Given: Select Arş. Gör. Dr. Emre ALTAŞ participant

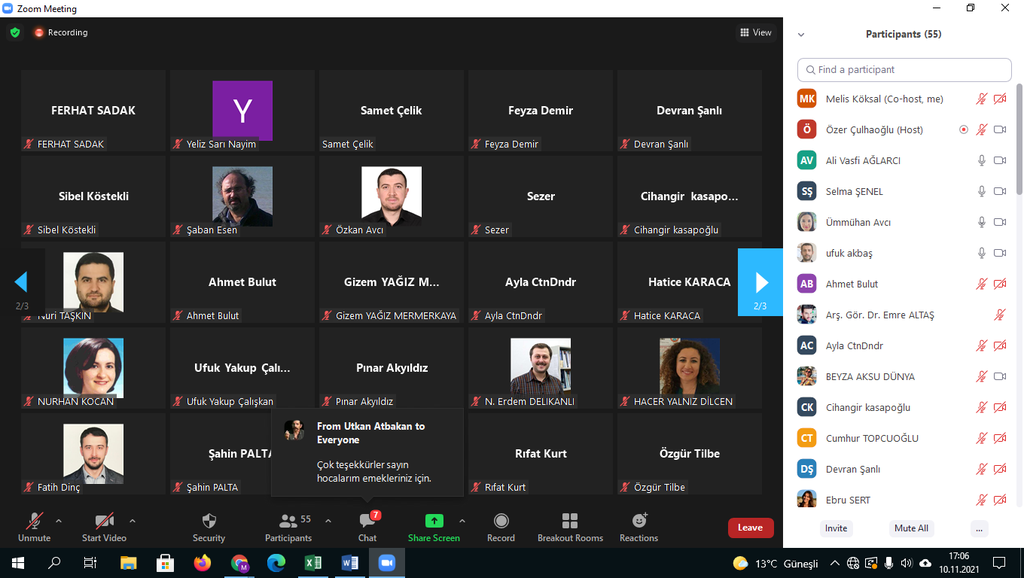Looking at the screenshot, I should 903,315.
